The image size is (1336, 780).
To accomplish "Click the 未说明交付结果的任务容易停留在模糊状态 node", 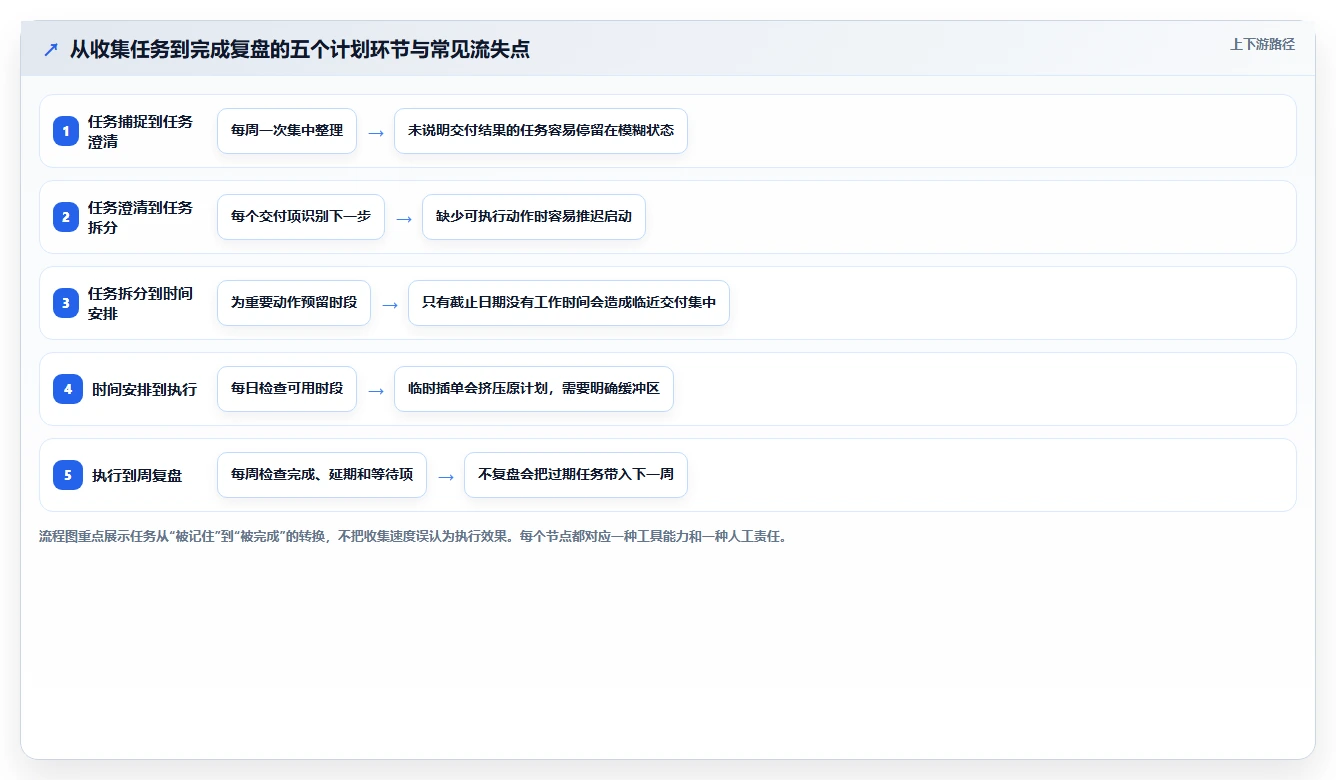I will tap(541, 131).
